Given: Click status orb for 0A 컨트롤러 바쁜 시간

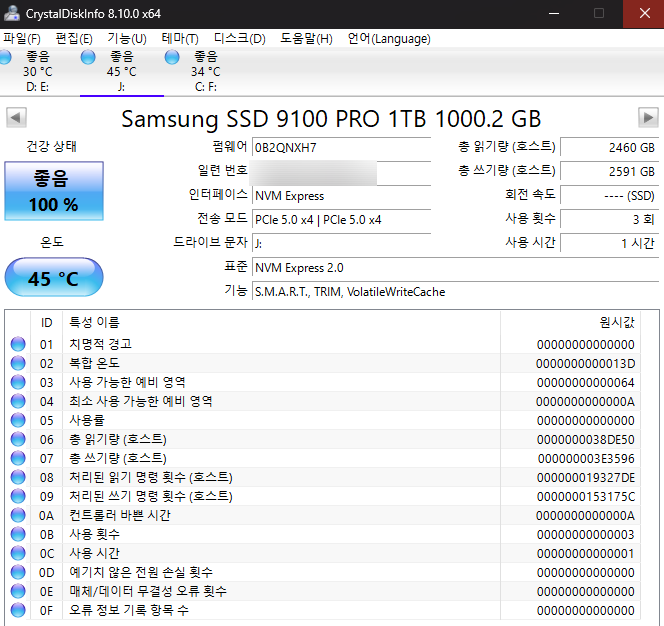Looking at the screenshot, I should (18, 515).
